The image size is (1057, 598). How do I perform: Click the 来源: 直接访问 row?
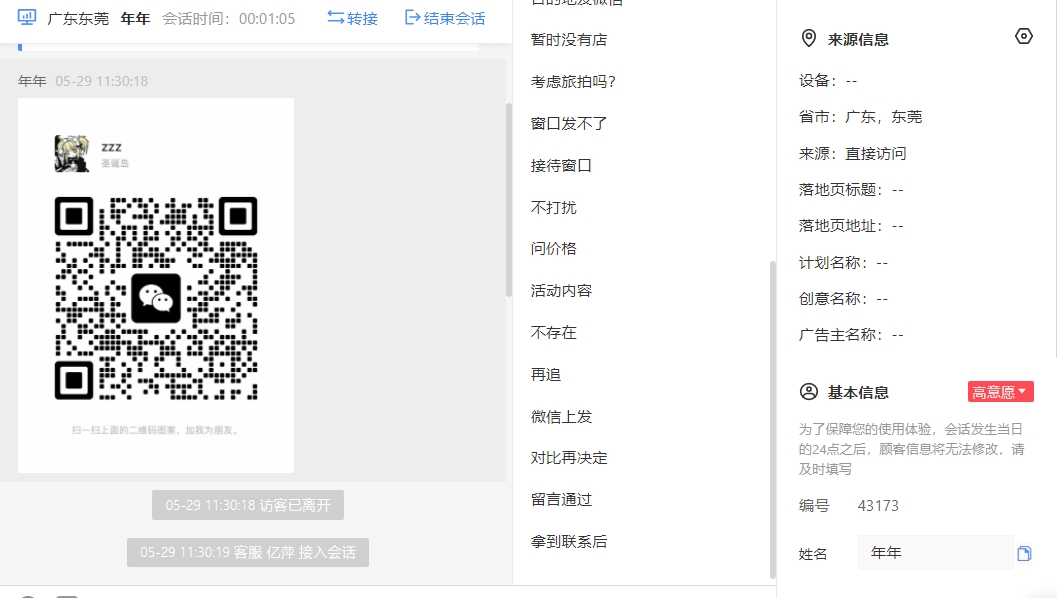853,154
